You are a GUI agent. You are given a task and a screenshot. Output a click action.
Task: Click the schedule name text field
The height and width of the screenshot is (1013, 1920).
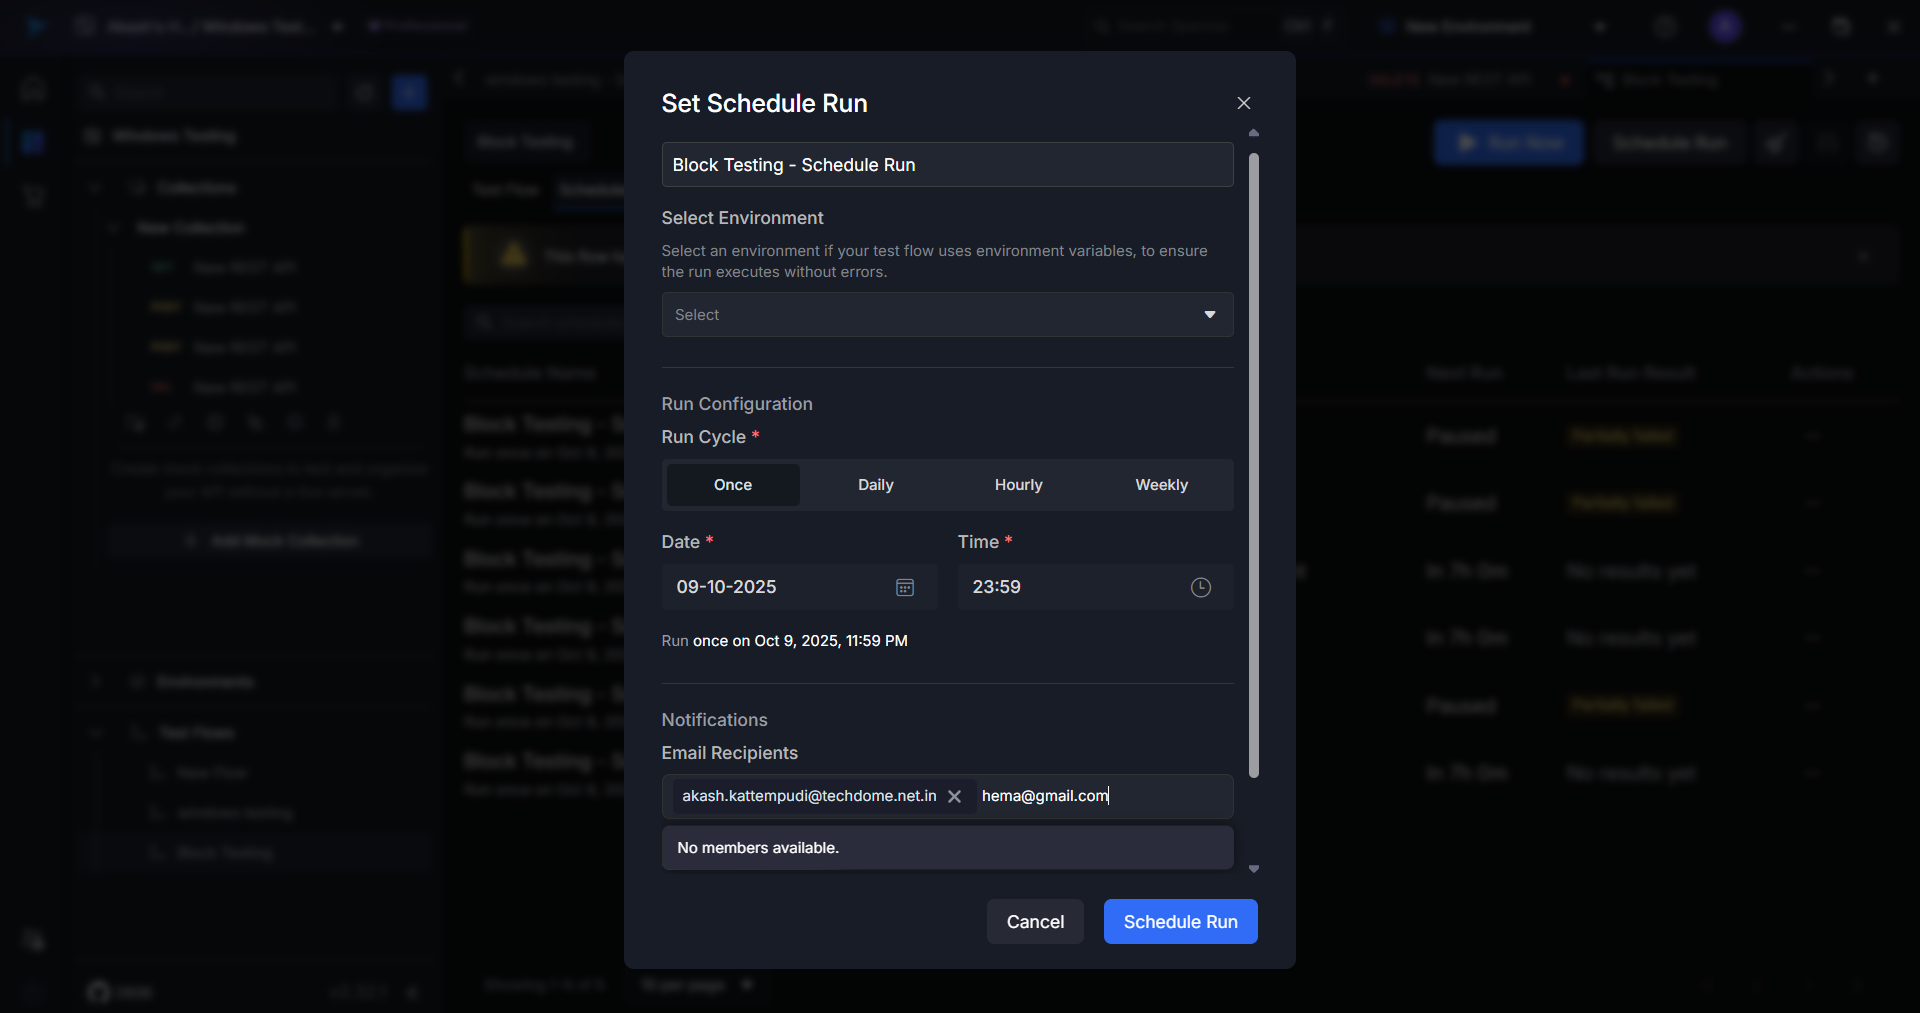946,165
